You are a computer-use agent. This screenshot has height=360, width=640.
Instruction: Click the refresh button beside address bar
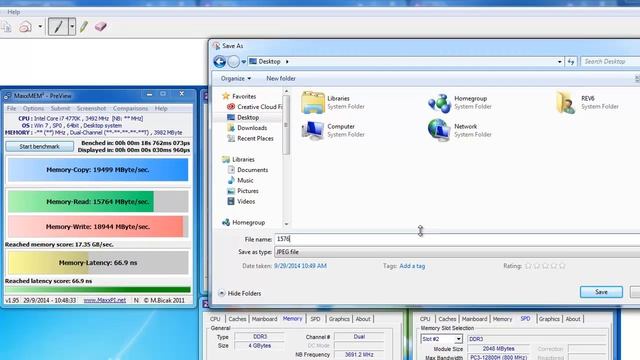(x=571, y=62)
